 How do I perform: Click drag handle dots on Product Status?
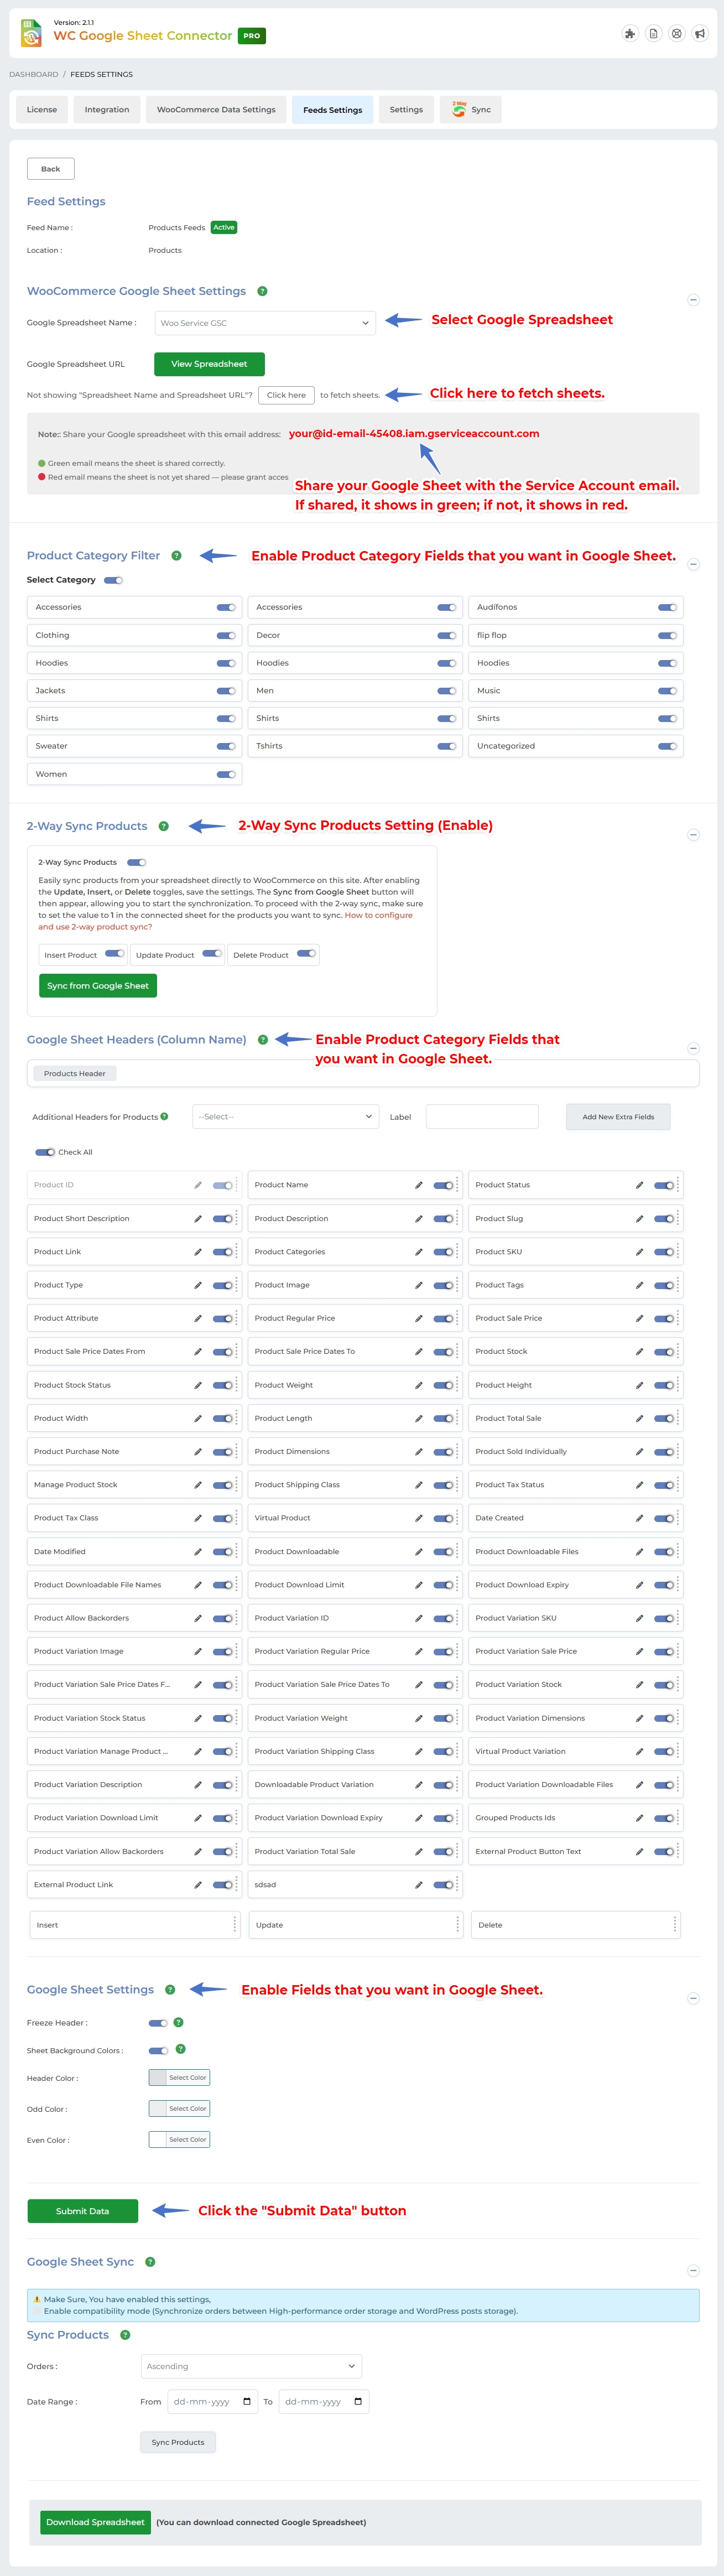(678, 1185)
